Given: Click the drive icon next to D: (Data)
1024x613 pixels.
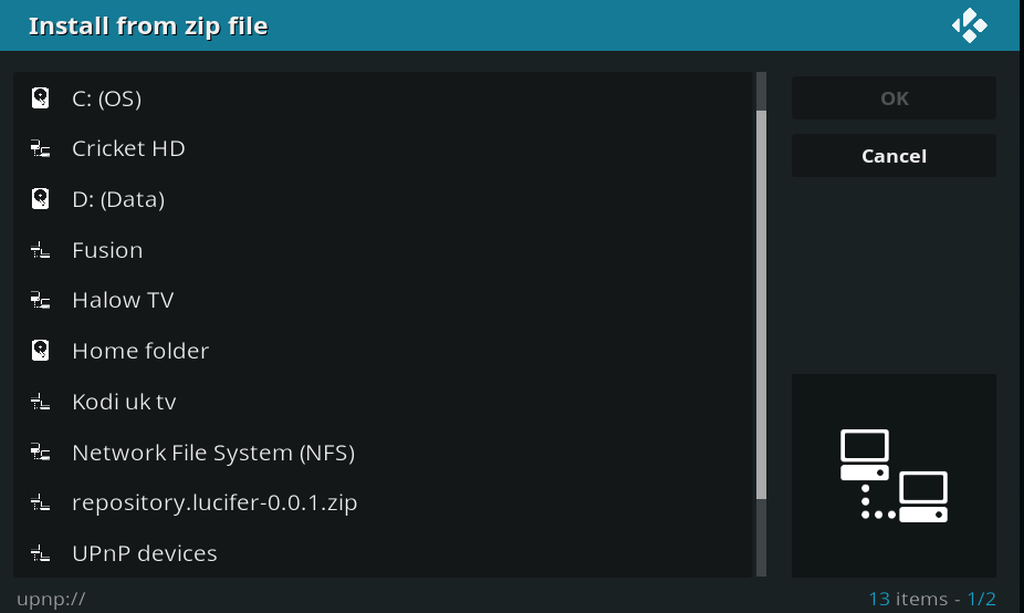Looking at the screenshot, I should tap(40, 199).
